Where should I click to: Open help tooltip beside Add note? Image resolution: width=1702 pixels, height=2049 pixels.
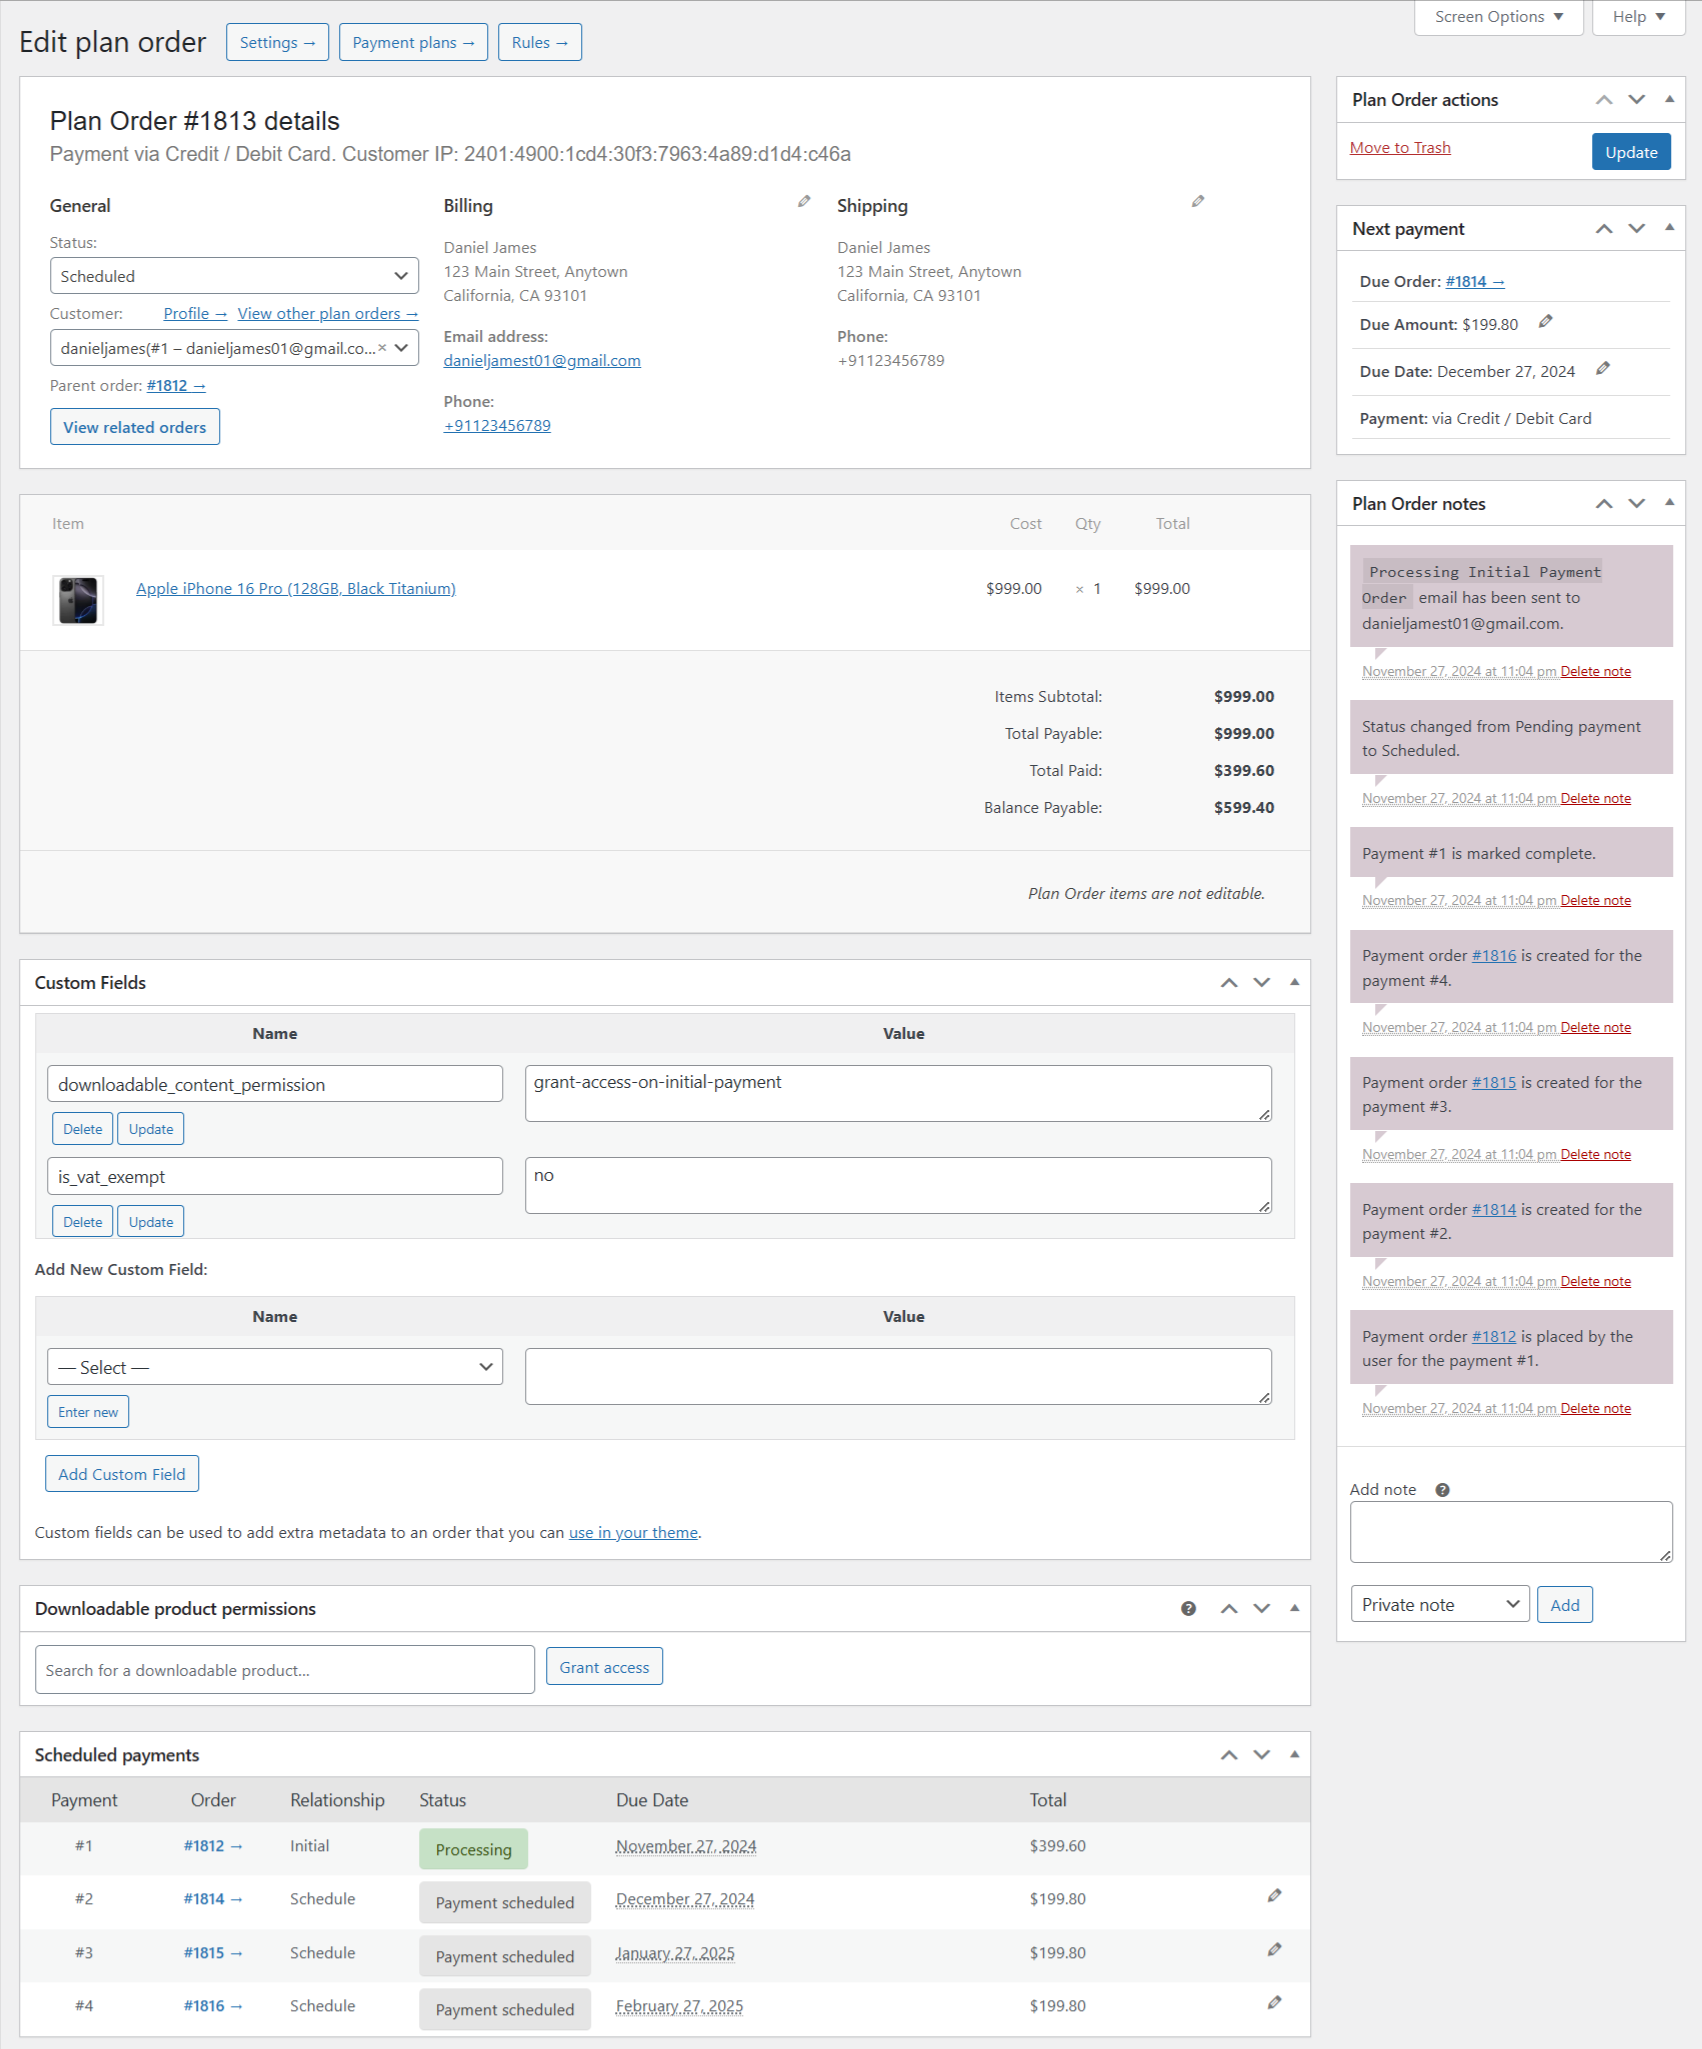coord(1442,1489)
